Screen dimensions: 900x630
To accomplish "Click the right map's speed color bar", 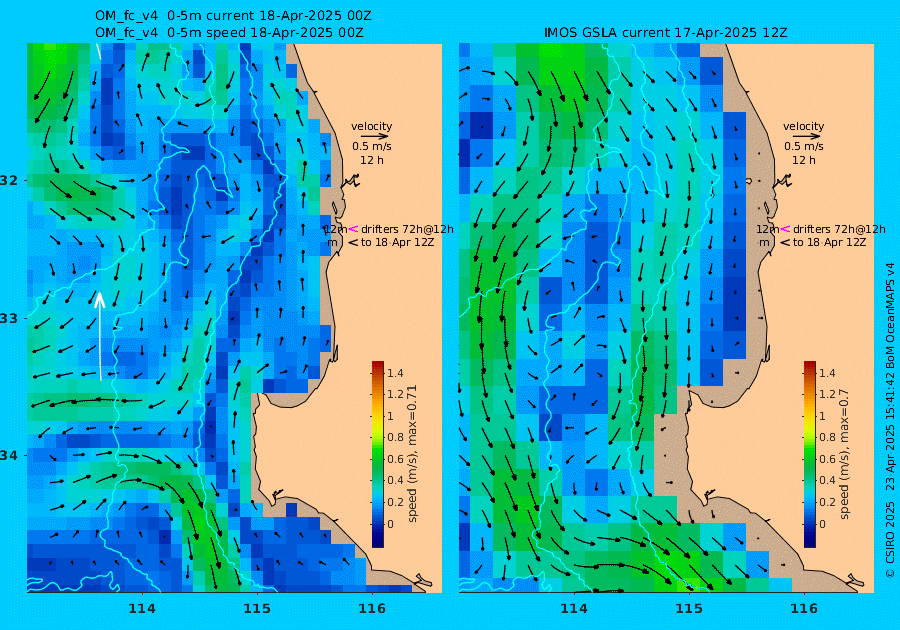I will [x=809, y=454].
